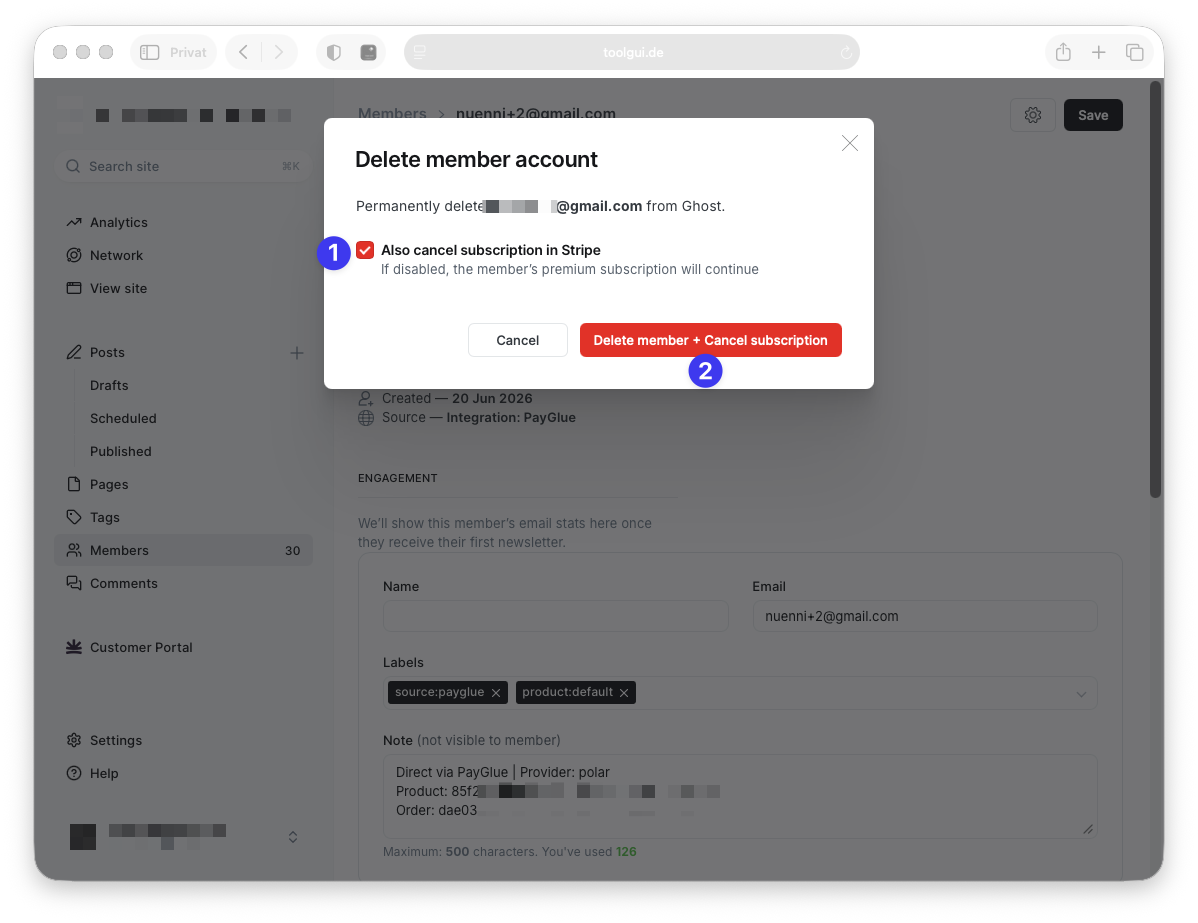Create a new post with plus icon
Screen dimensions: 1198x923
point(296,352)
